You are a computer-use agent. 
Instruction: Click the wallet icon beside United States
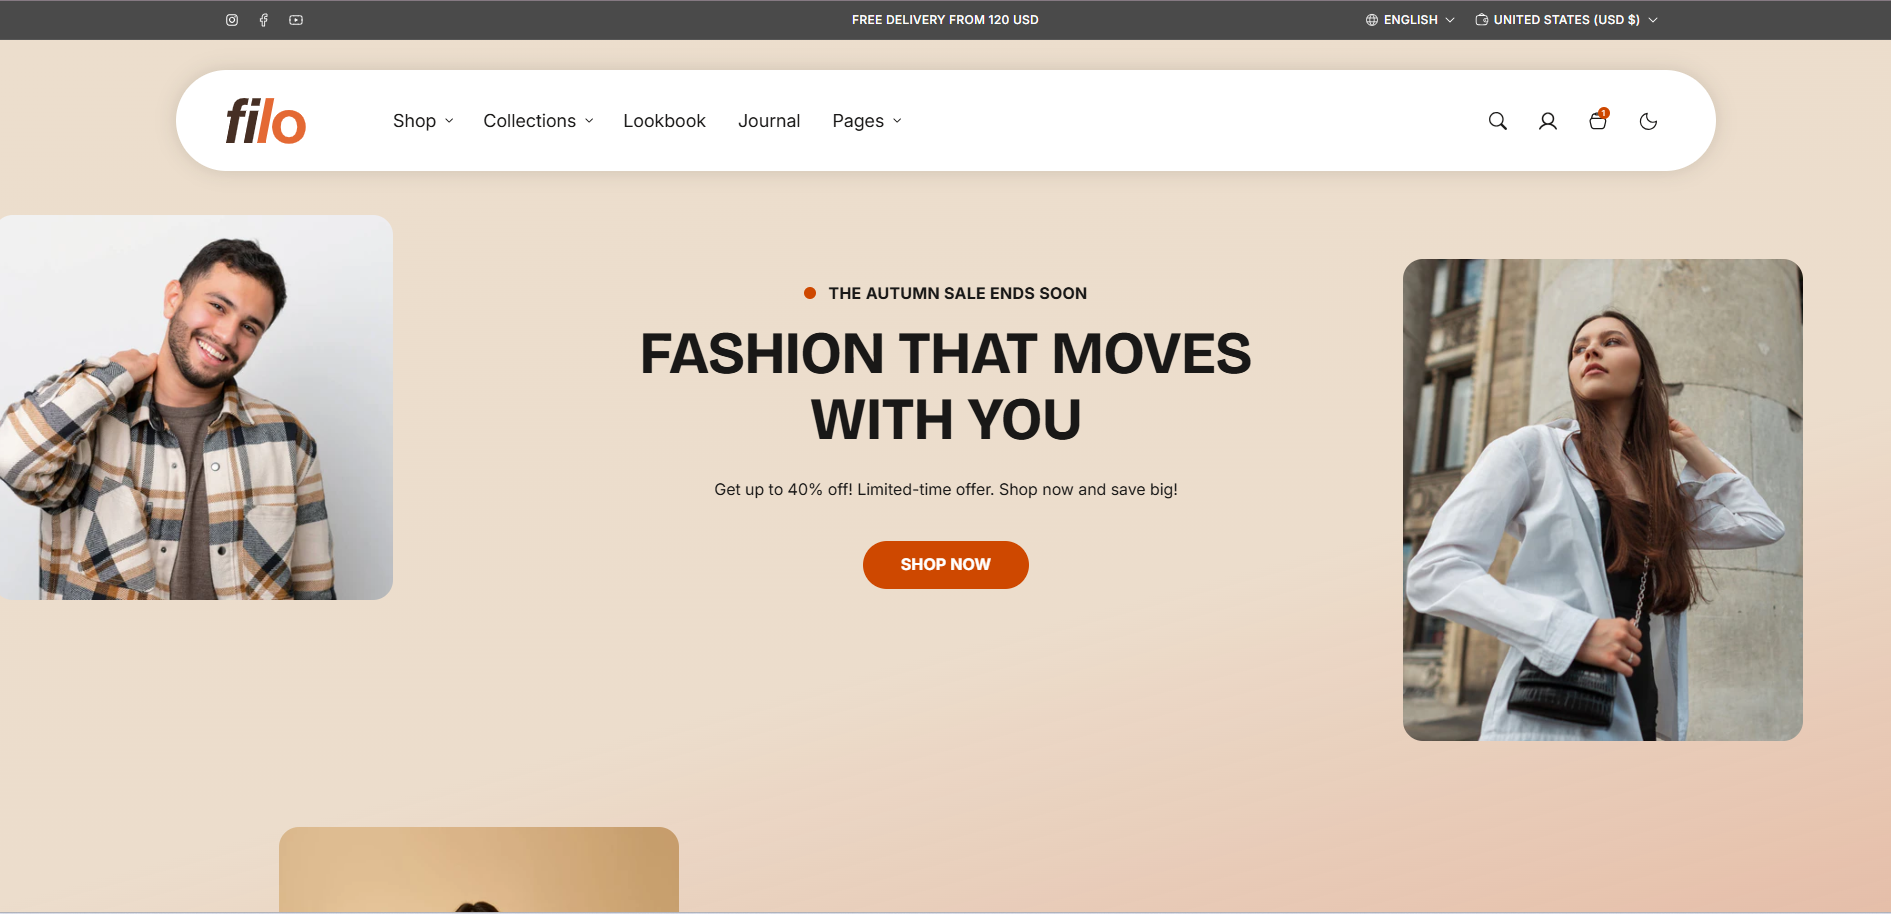click(x=1482, y=20)
